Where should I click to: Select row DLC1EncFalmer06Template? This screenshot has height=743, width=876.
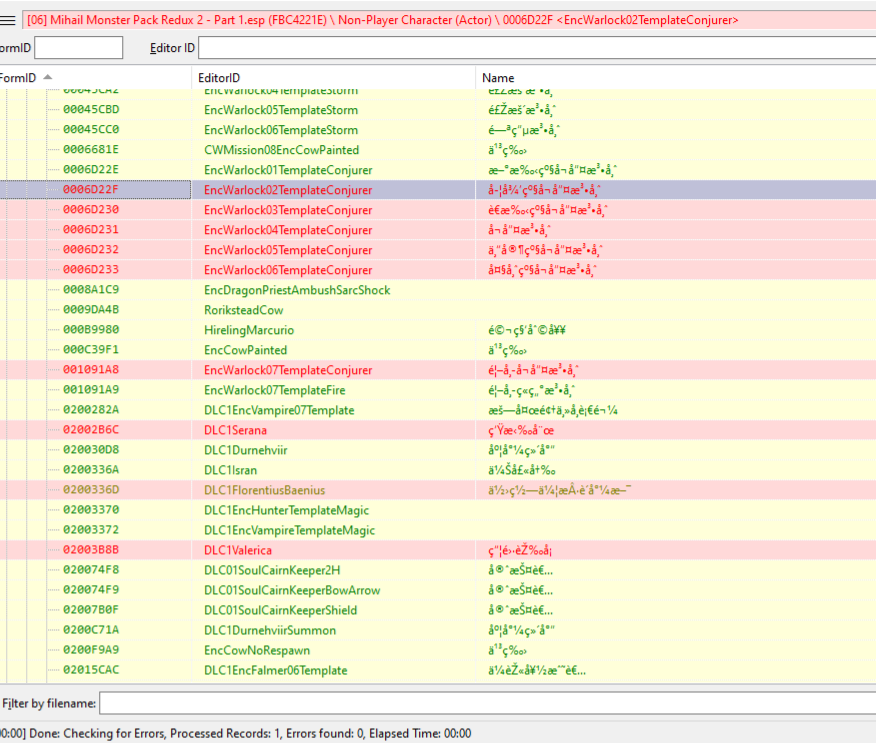(438, 670)
